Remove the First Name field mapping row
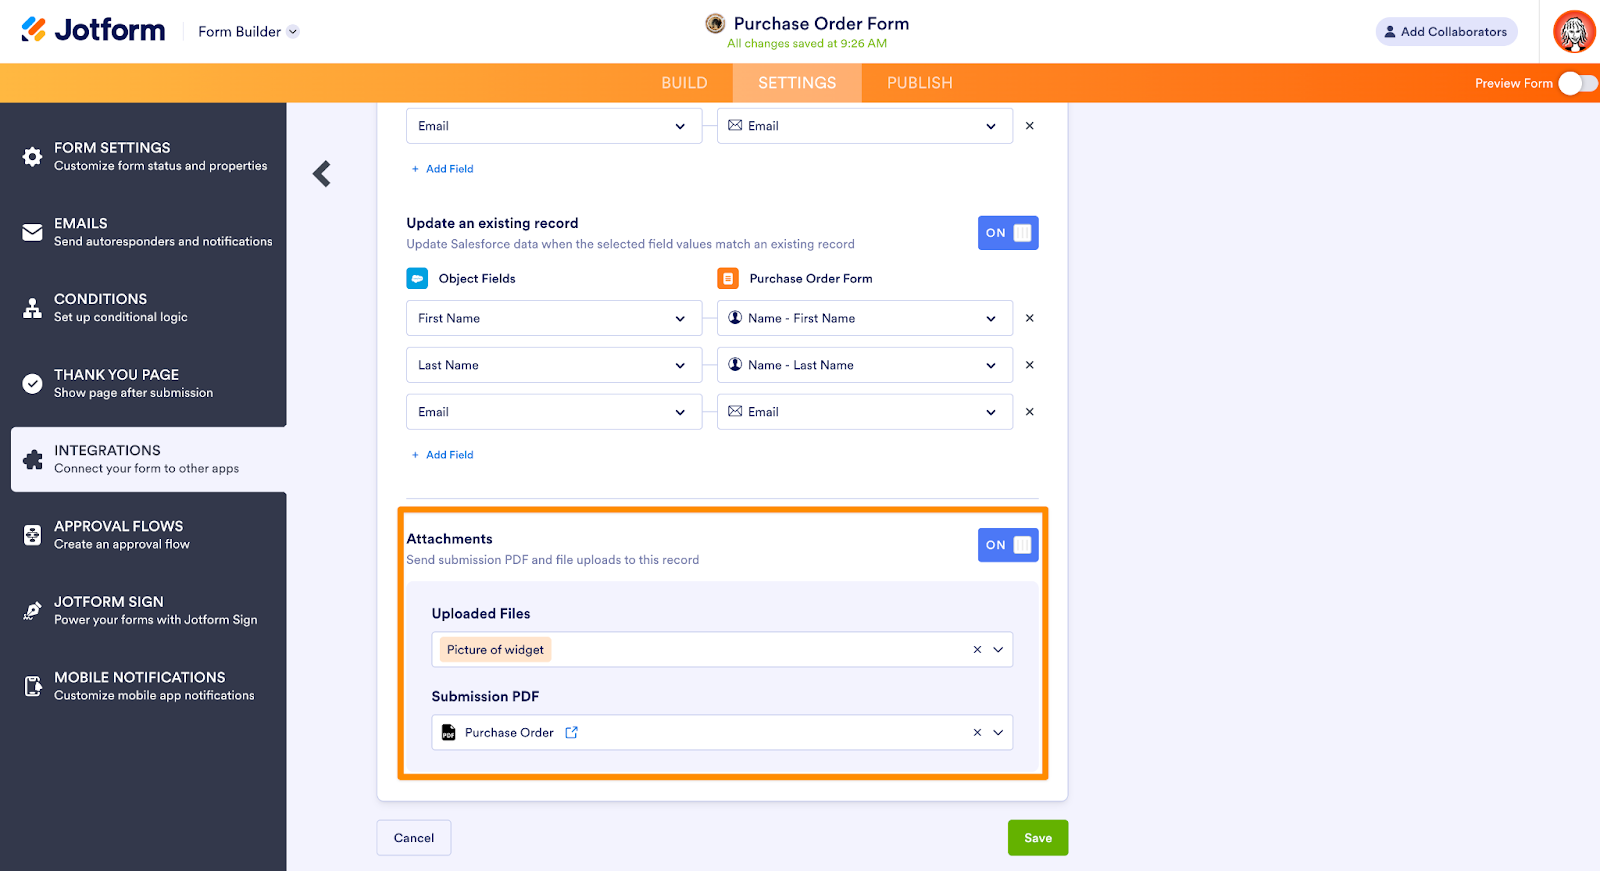The width and height of the screenshot is (1600, 871). point(1030,318)
